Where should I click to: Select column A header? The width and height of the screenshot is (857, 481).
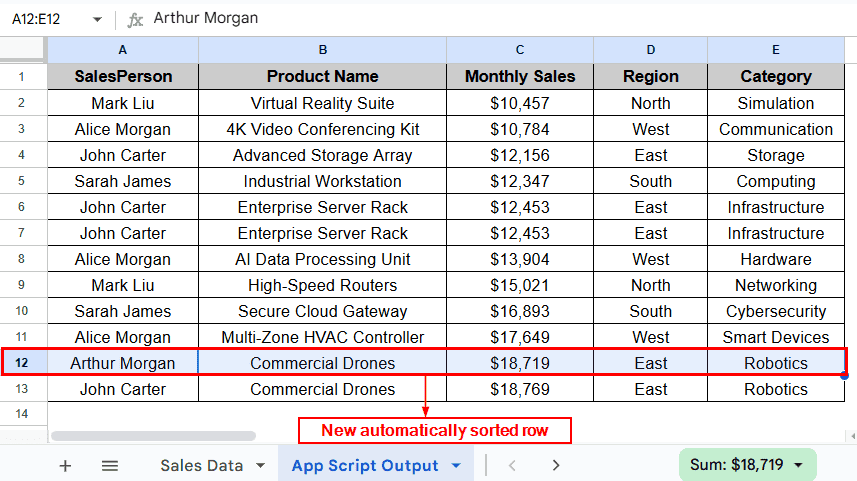[x=123, y=50]
